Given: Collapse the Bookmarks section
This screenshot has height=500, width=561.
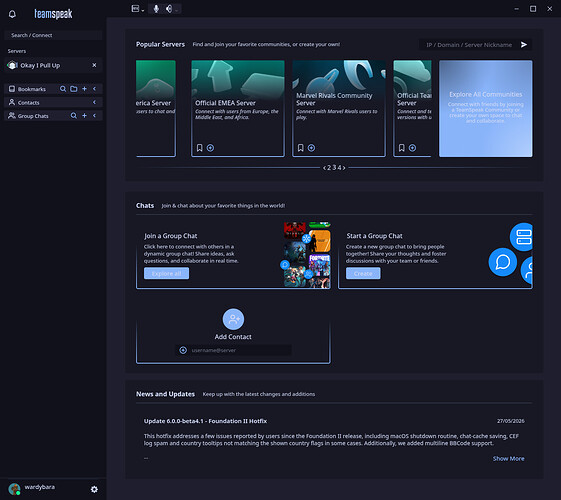Looking at the screenshot, I should (x=94, y=89).
